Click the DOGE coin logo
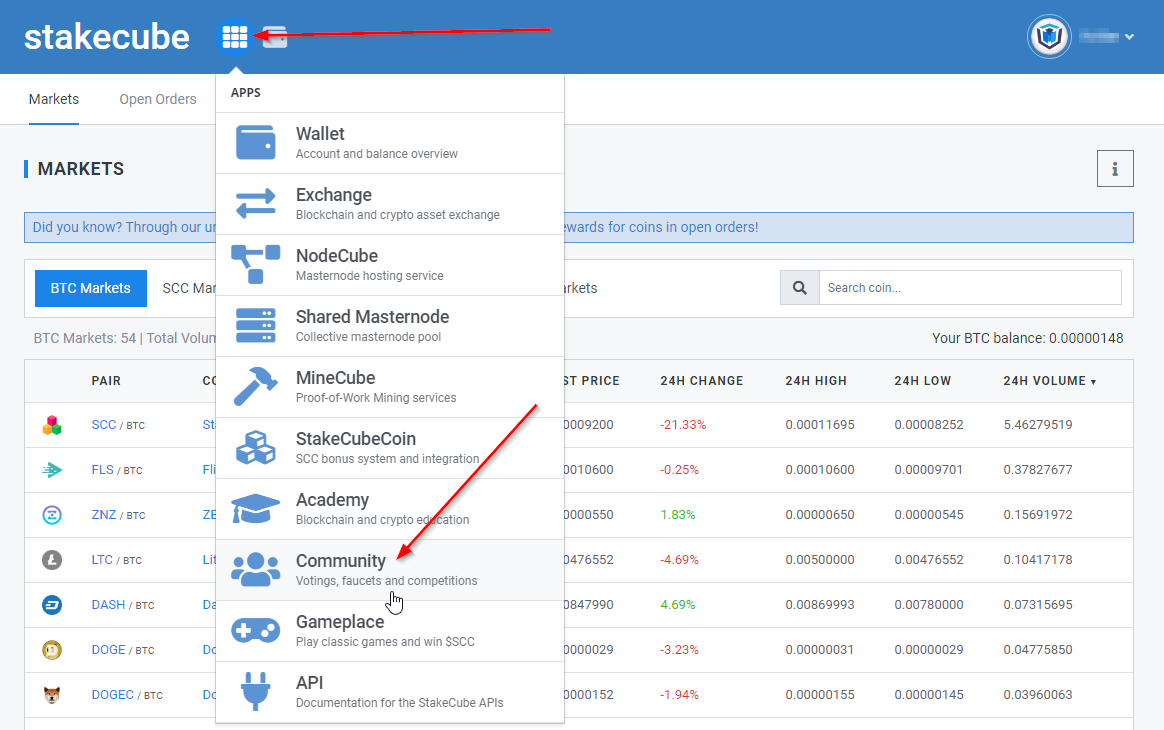The image size is (1164, 730). [52, 650]
